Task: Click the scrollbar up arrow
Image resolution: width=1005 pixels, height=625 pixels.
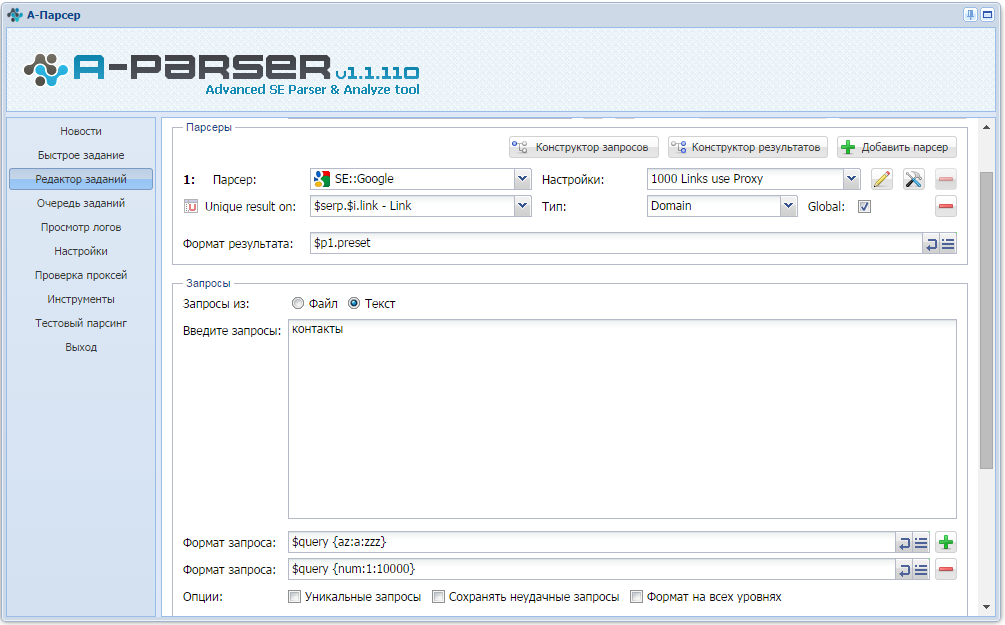Action: (x=986, y=128)
